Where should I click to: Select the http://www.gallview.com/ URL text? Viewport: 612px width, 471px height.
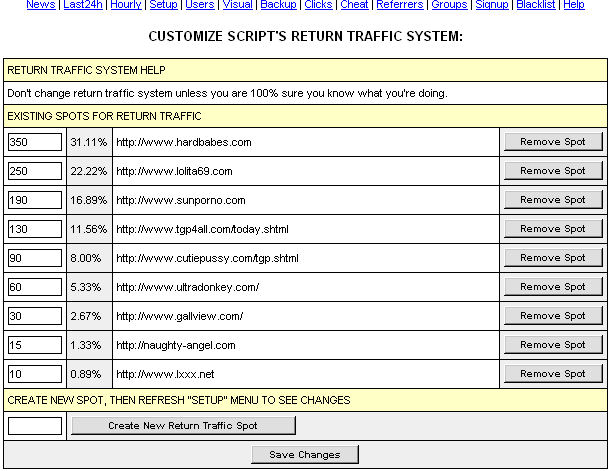click(x=180, y=316)
